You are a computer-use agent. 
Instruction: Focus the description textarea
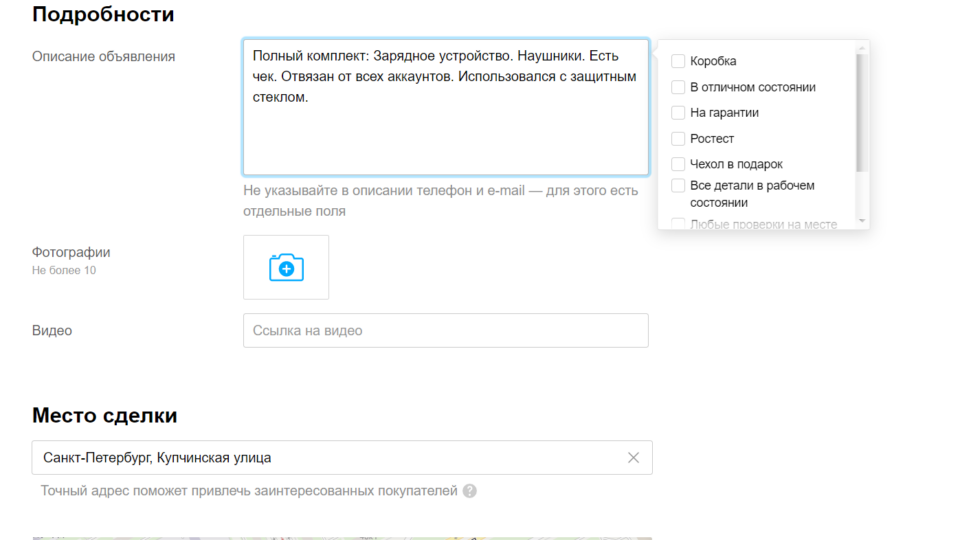click(446, 107)
